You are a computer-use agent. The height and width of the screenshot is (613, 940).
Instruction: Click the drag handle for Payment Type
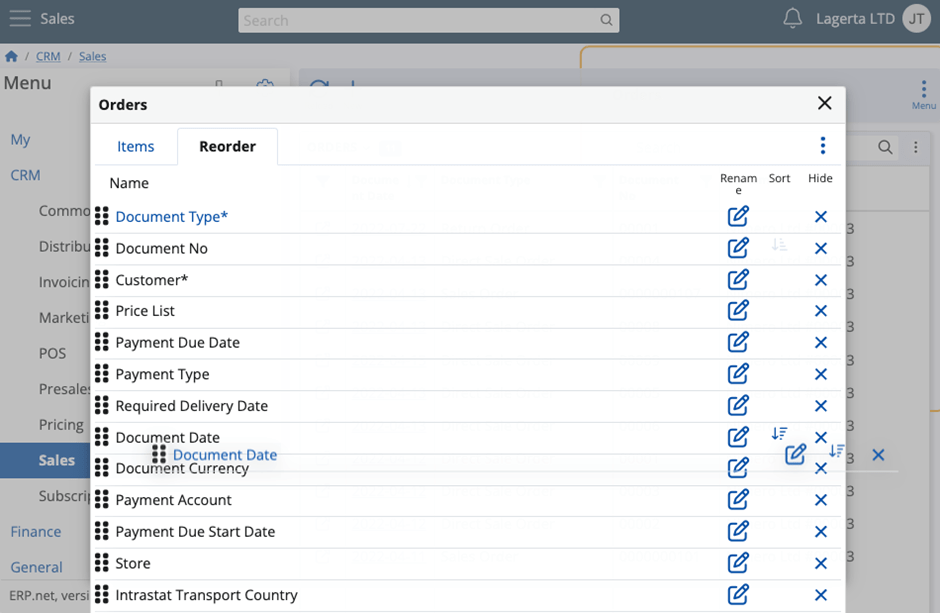click(x=102, y=373)
